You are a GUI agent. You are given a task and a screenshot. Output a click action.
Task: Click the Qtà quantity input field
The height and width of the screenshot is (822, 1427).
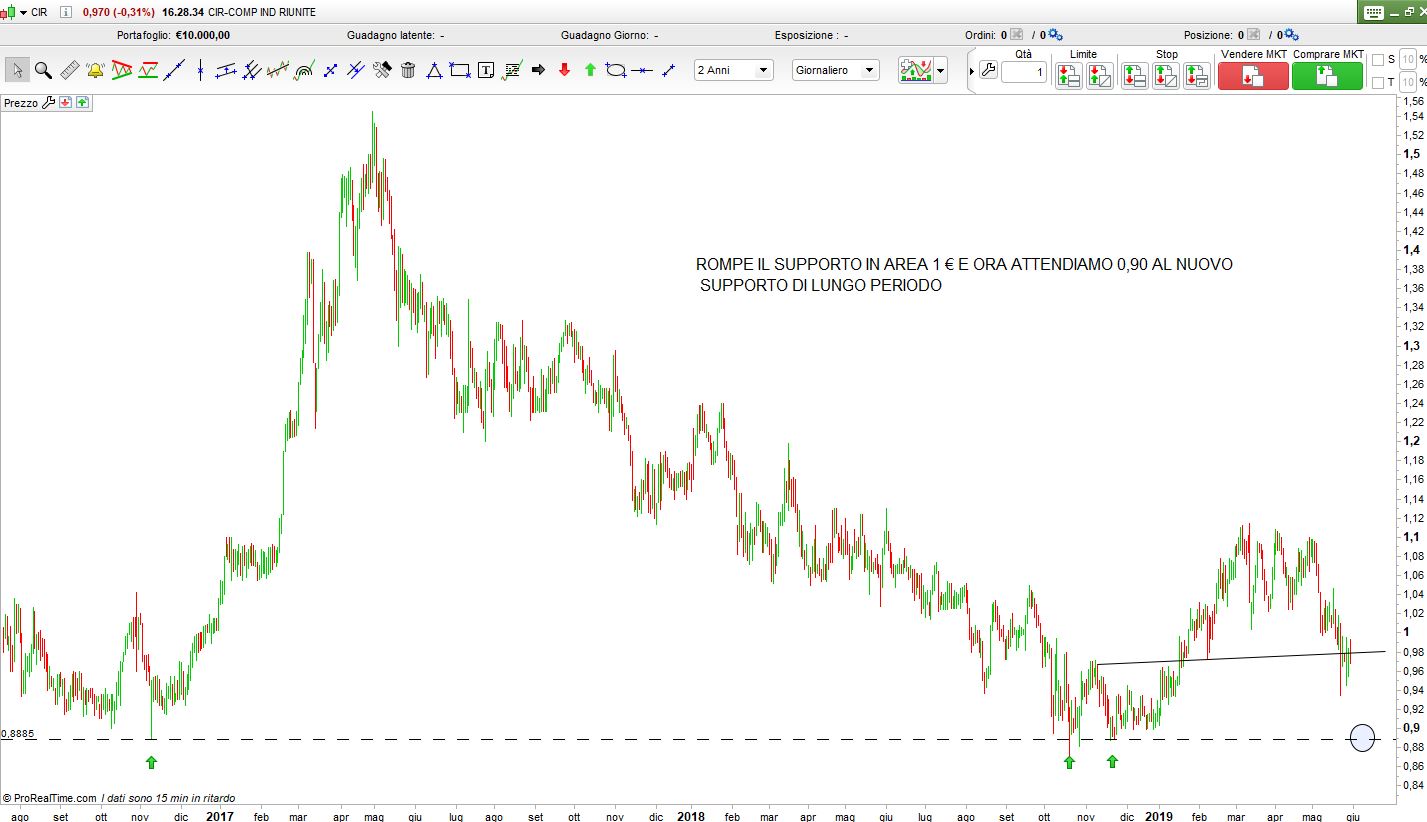click(1023, 72)
